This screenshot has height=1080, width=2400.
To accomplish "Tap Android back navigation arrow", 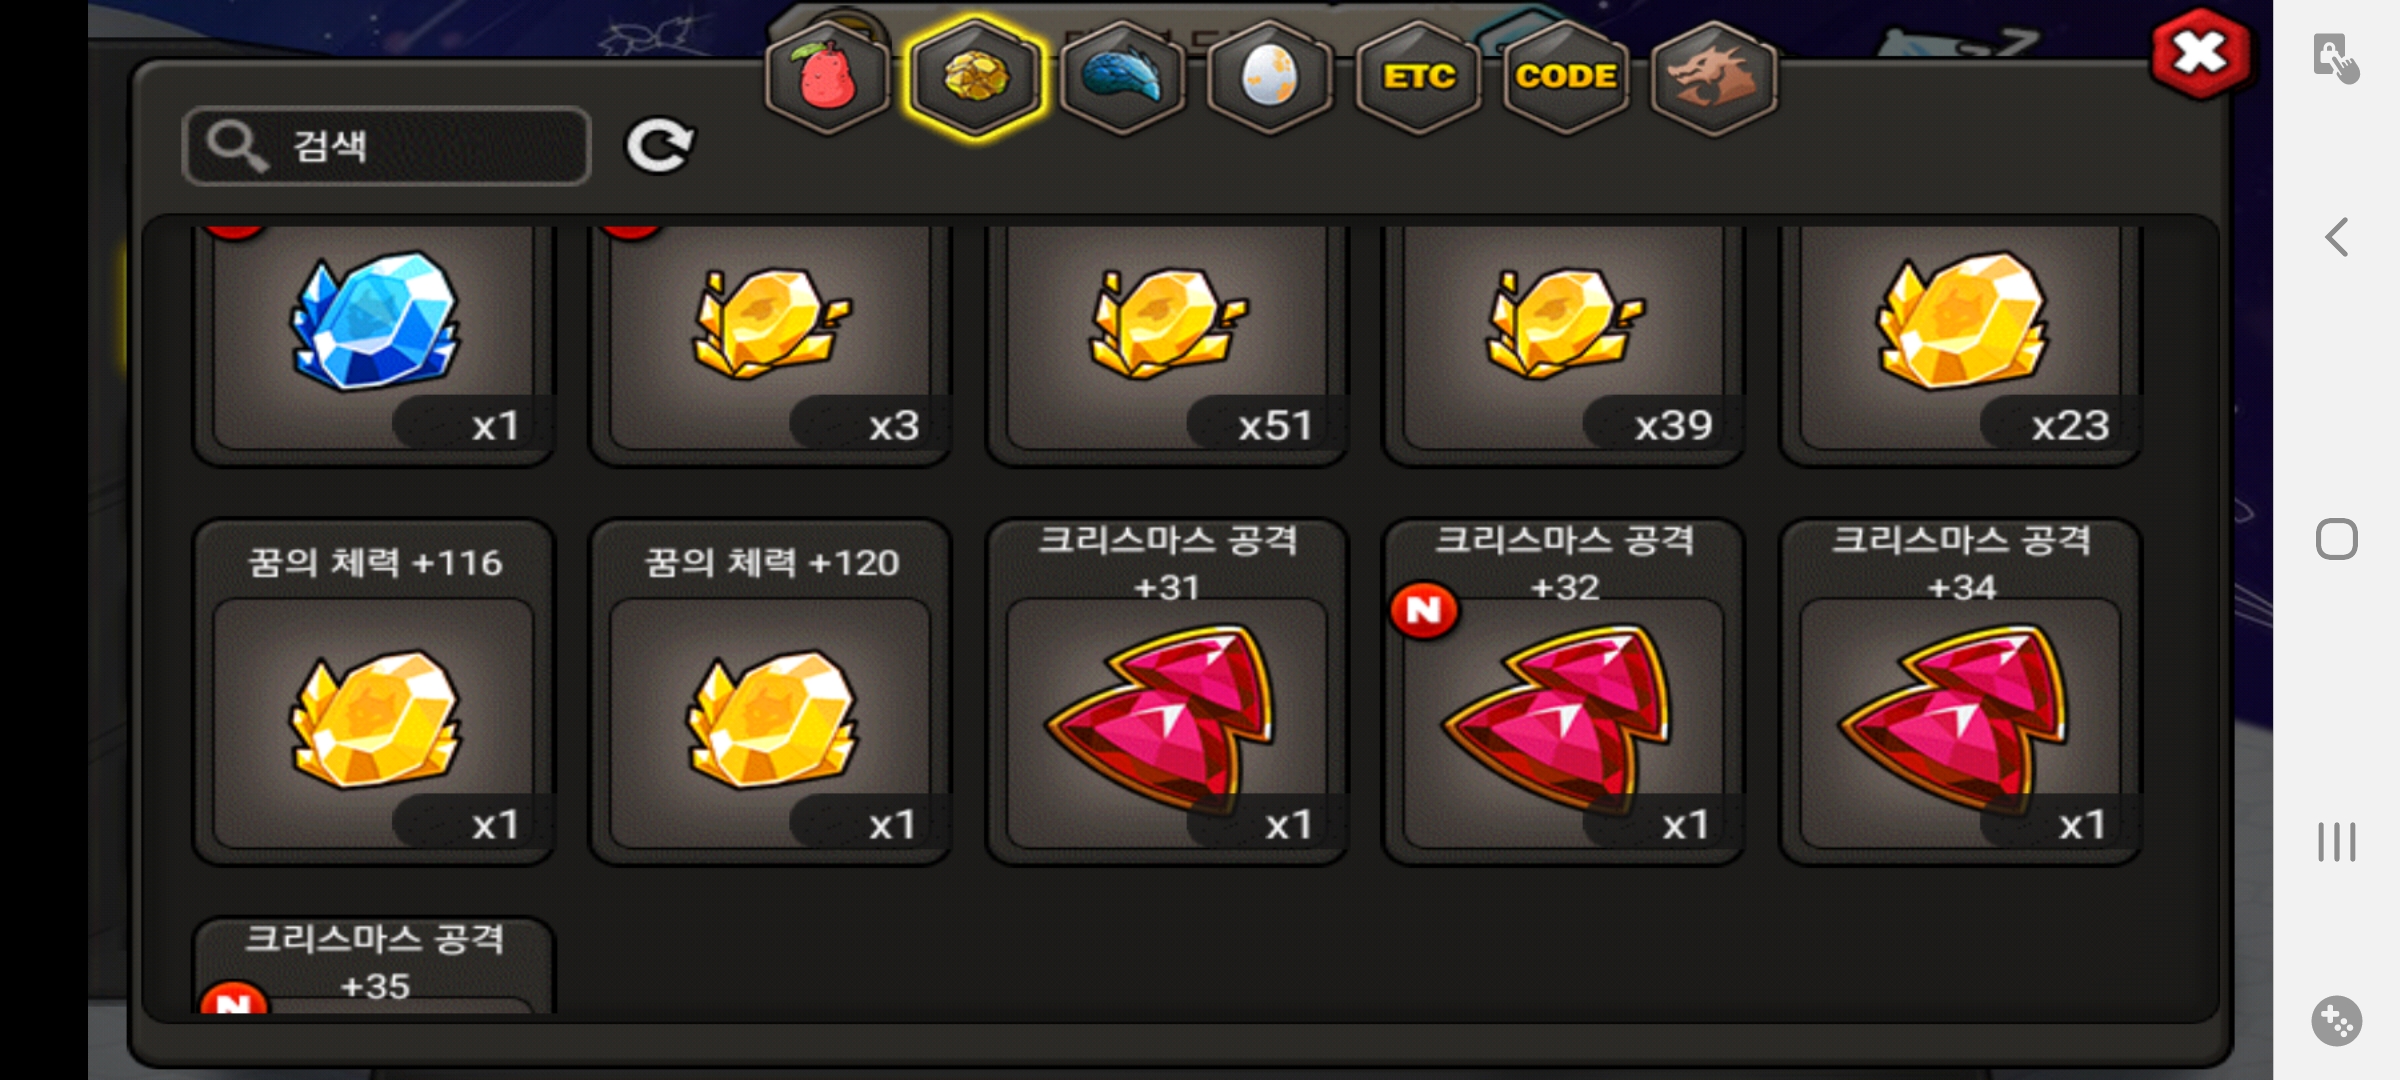I will pyautogui.click(x=2336, y=238).
